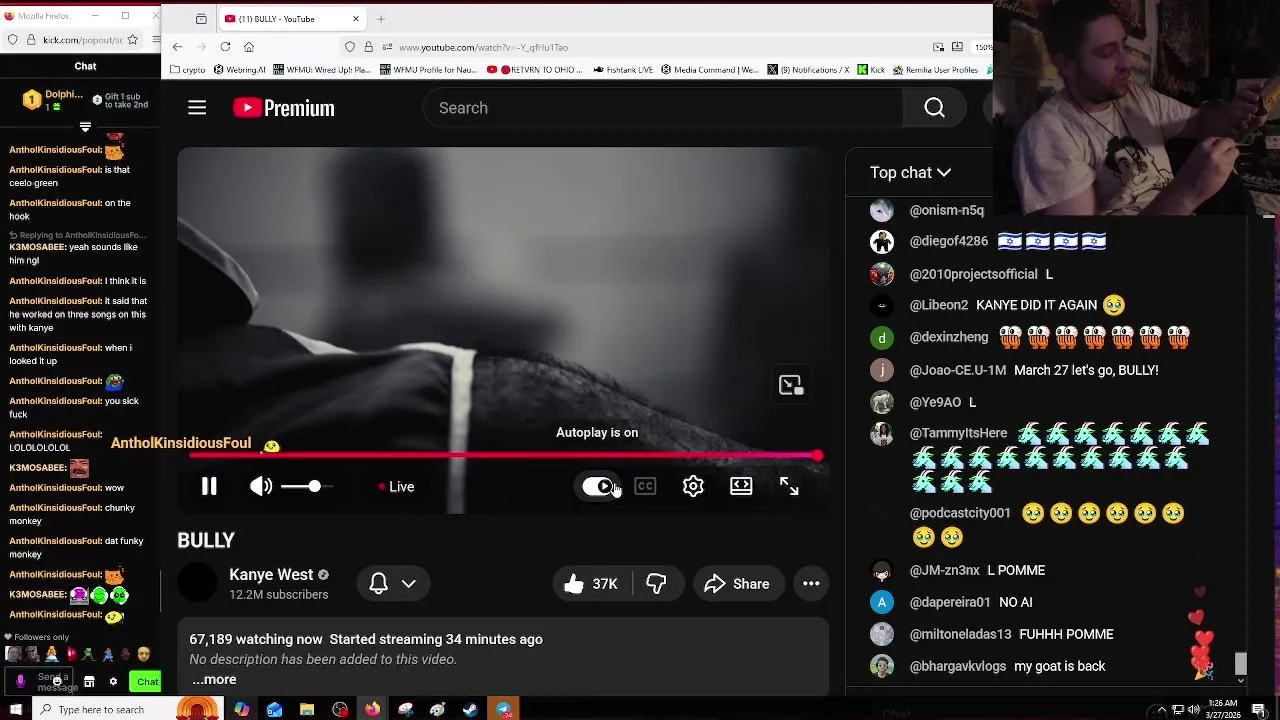Open Steam from the taskbar

[470, 710]
